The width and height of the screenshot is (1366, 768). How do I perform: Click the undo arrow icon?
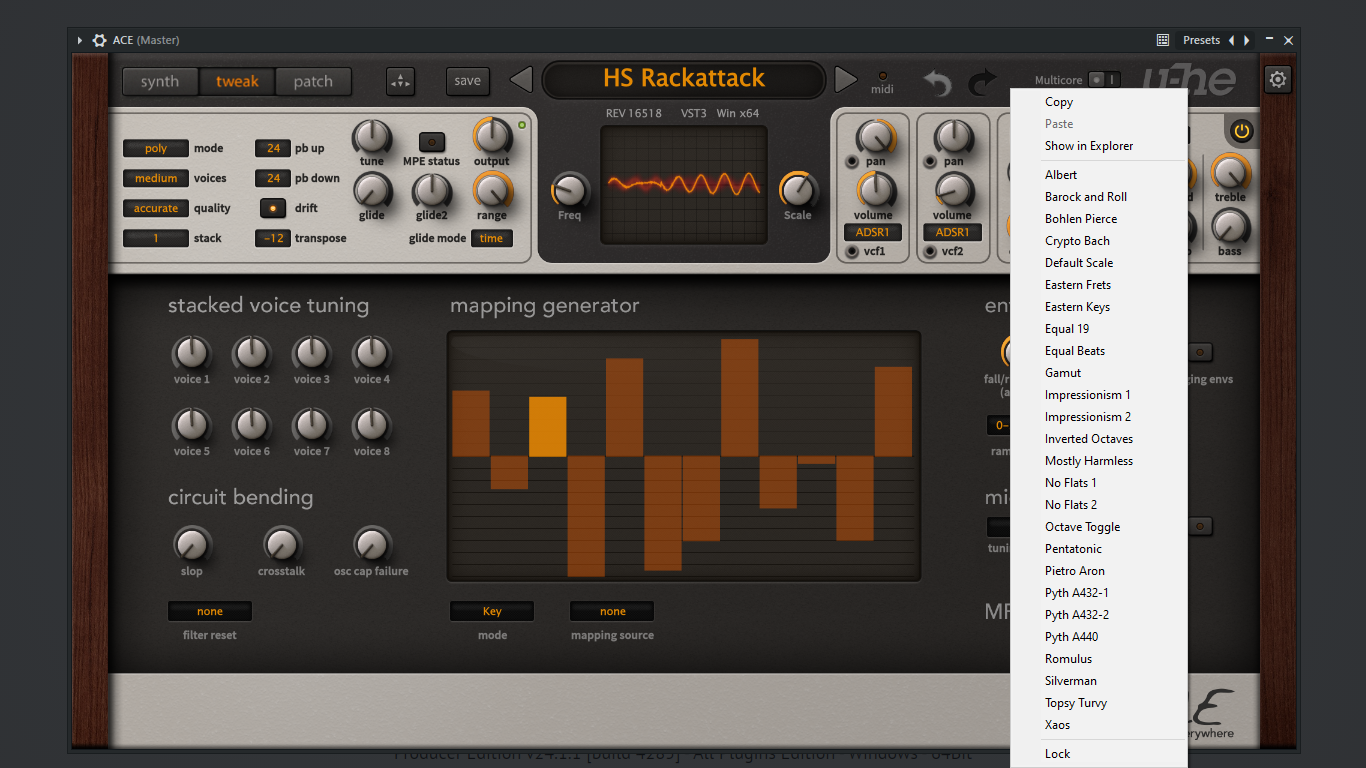[937, 82]
